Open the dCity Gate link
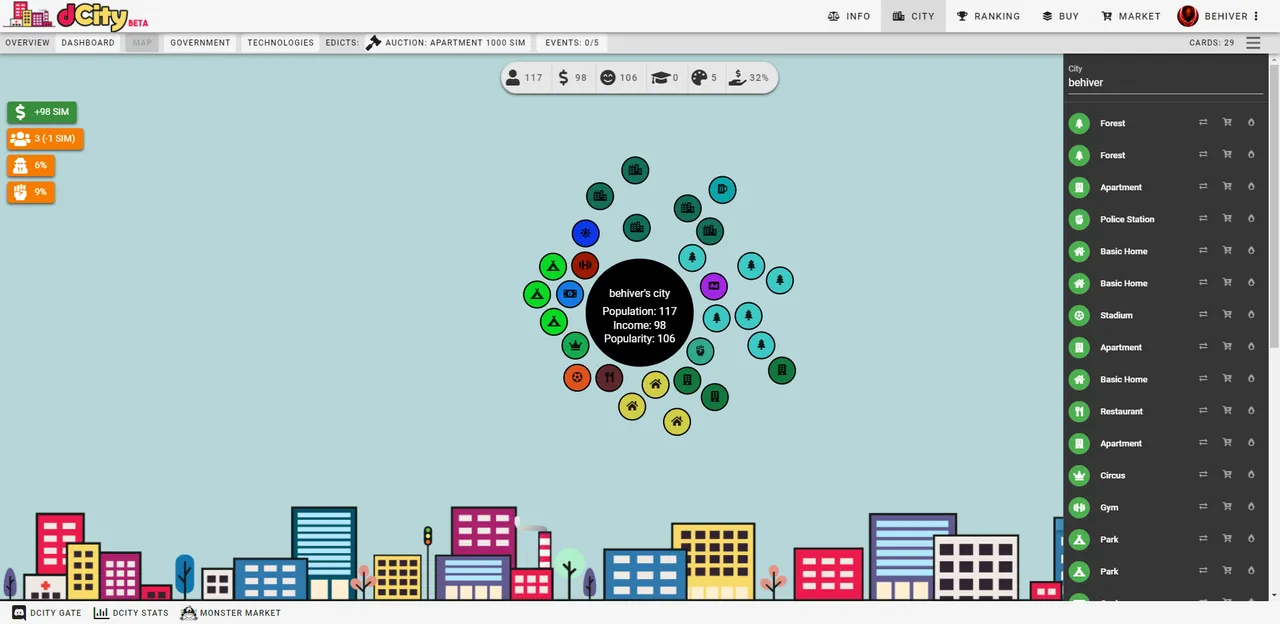The height and width of the screenshot is (624, 1280). pos(47,612)
